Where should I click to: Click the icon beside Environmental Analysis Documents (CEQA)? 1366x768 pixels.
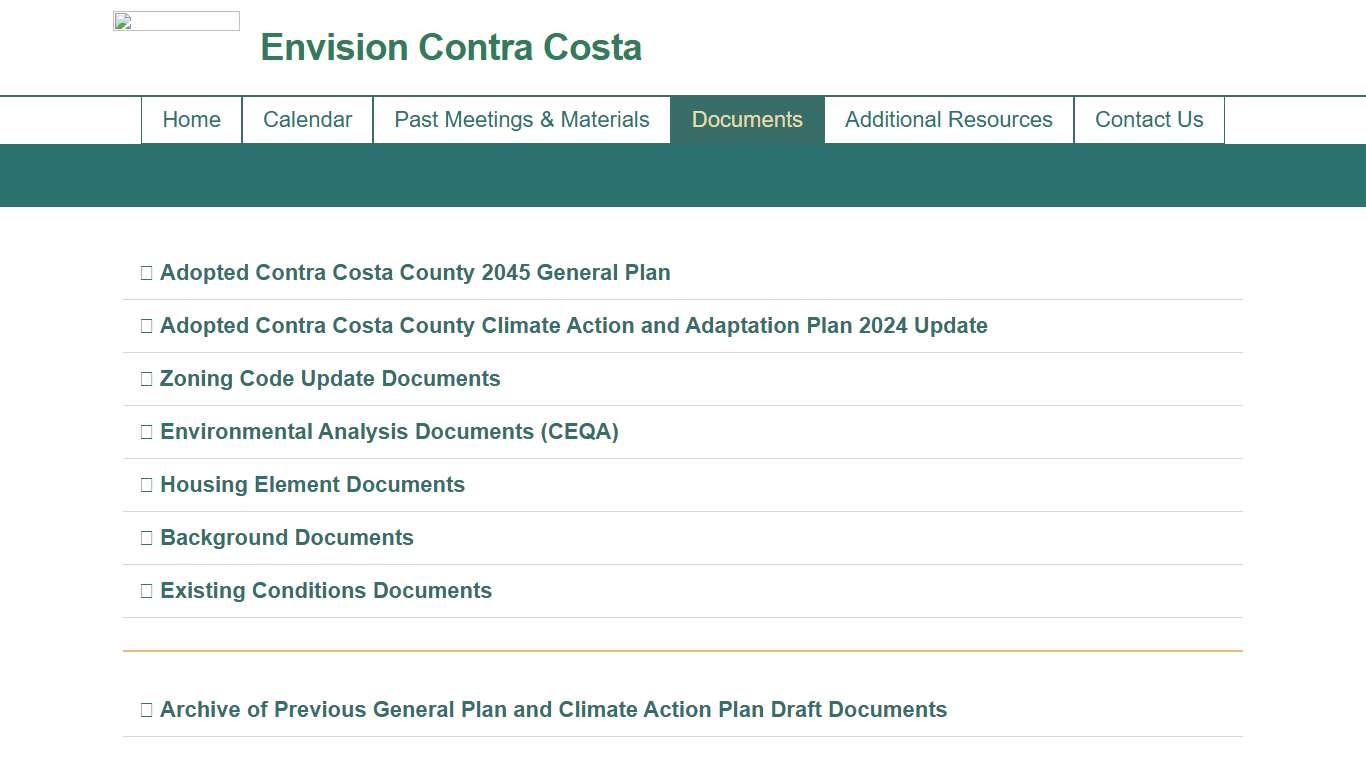146,431
